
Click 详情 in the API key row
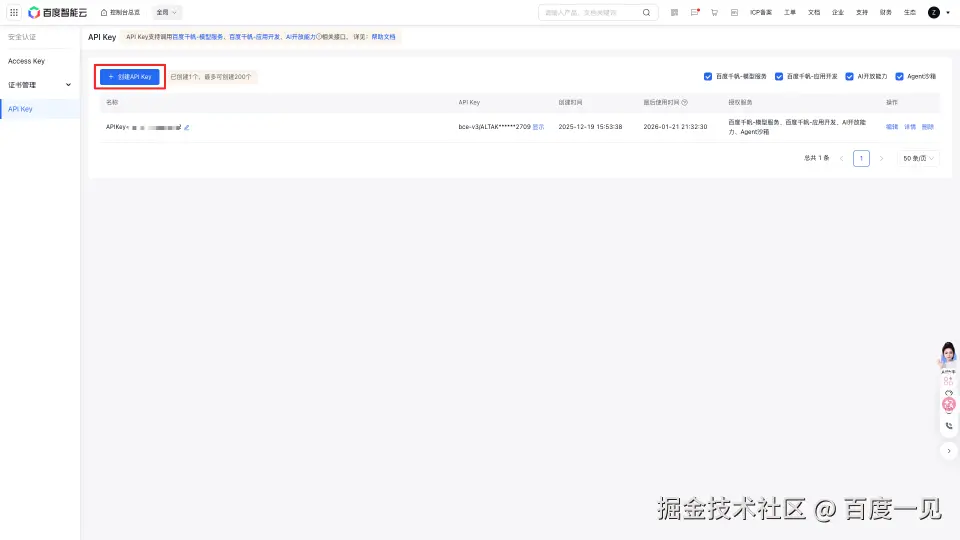click(x=910, y=127)
